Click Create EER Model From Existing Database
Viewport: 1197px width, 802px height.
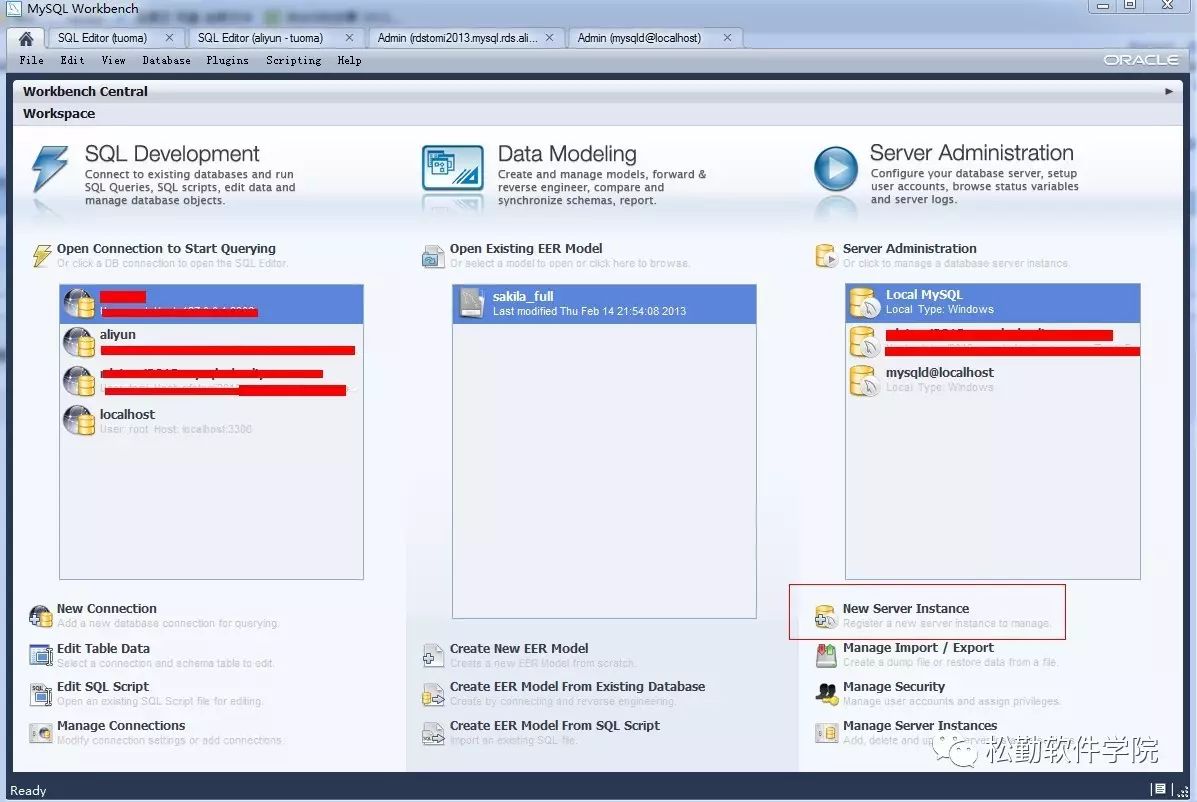pyautogui.click(x=577, y=687)
